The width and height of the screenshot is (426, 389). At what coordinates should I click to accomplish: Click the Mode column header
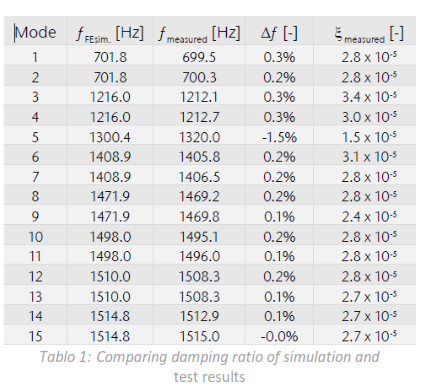35,33
